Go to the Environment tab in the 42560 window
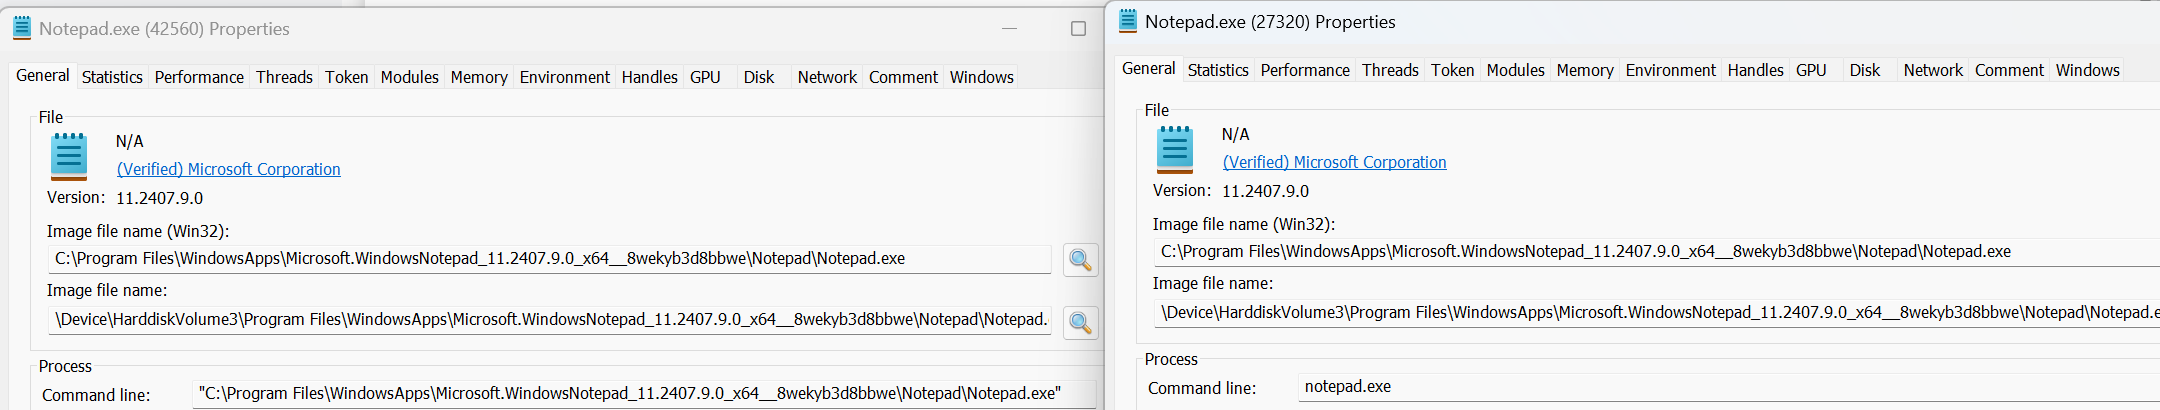This screenshot has width=2160, height=410. coord(564,77)
